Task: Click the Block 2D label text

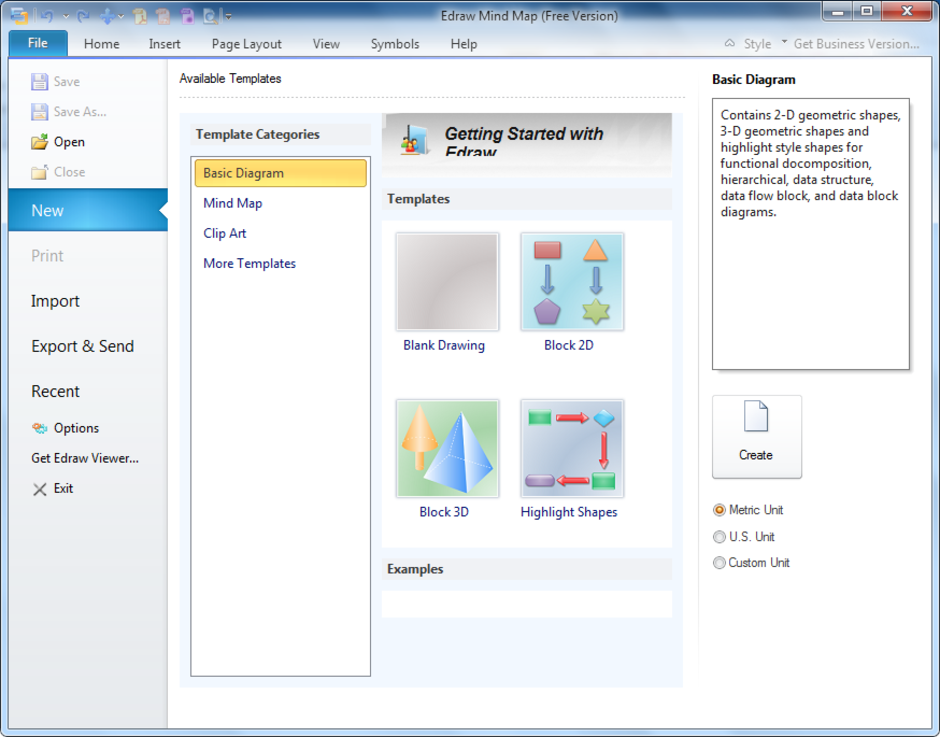Action: tap(569, 345)
